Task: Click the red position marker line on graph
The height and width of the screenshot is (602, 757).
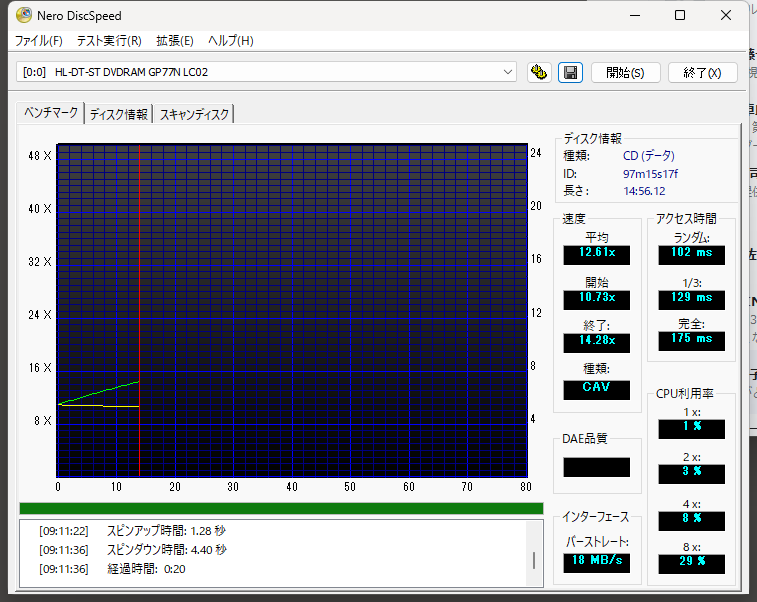Action: pos(140,309)
